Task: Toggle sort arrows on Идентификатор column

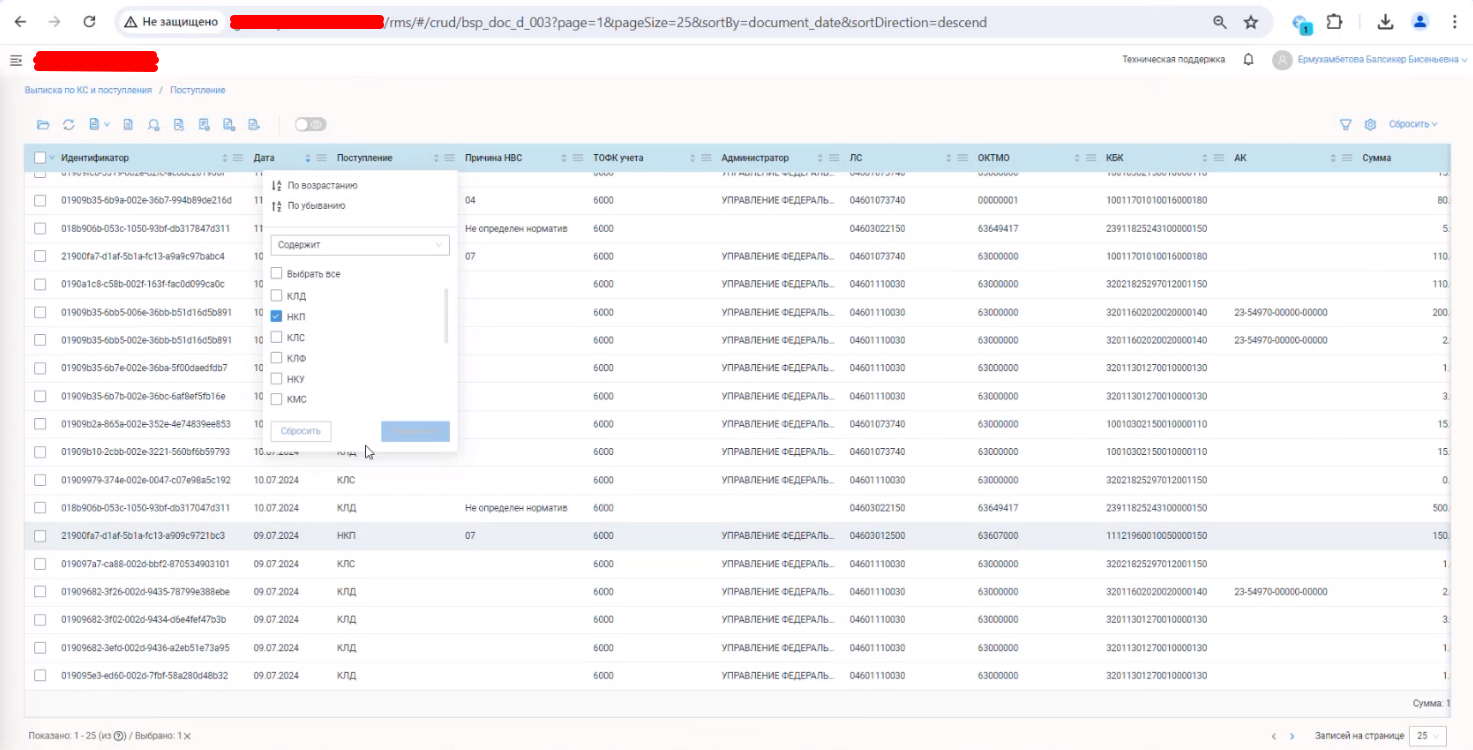Action: [224, 158]
